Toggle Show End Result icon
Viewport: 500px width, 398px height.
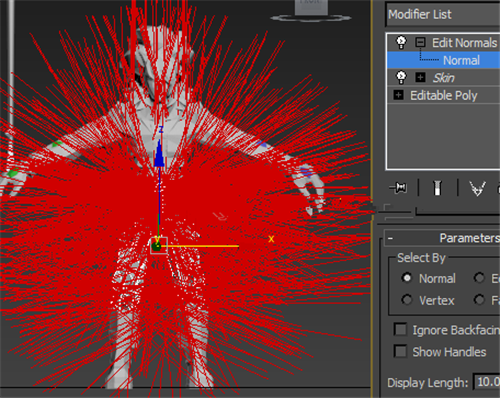(x=438, y=188)
